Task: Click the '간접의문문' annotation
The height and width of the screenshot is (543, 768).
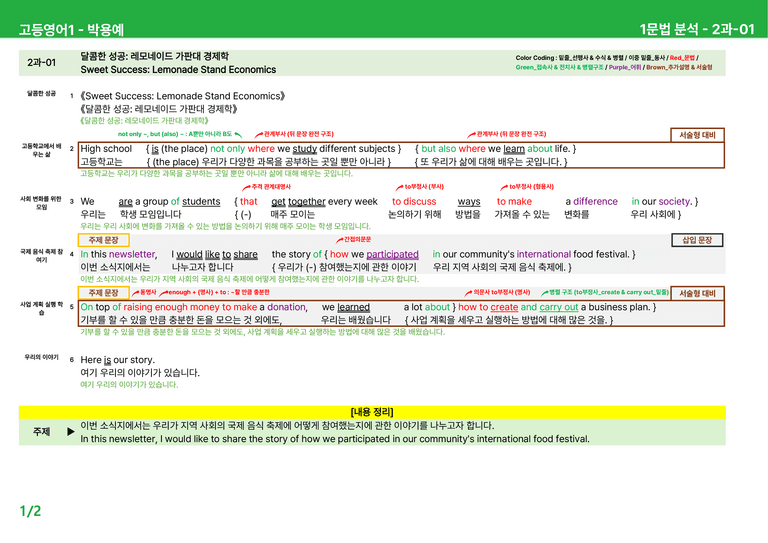Action: (358, 239)
